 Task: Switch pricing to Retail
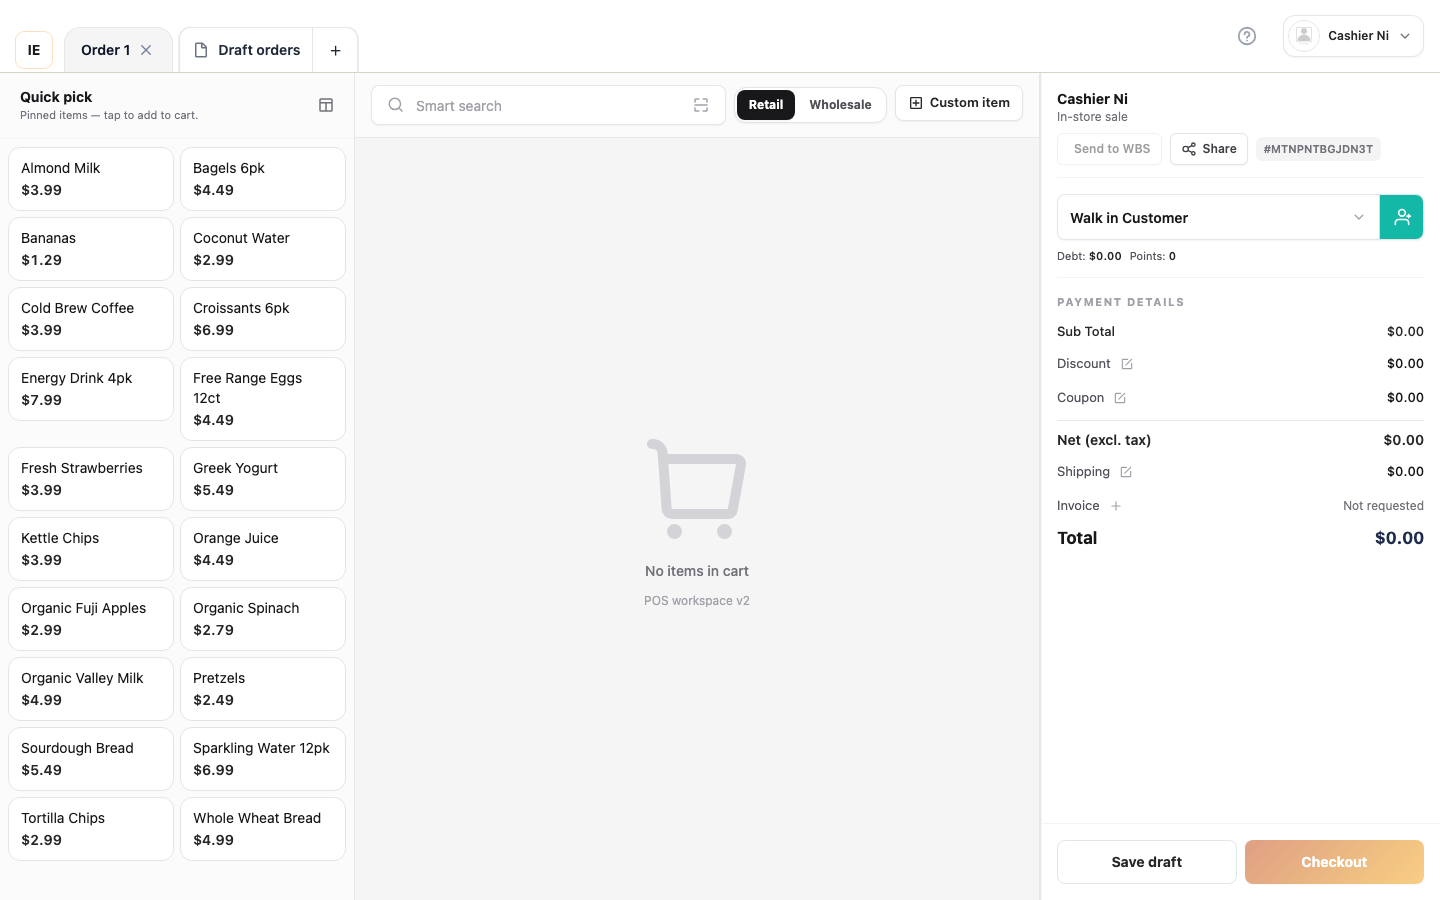(766, 105)
